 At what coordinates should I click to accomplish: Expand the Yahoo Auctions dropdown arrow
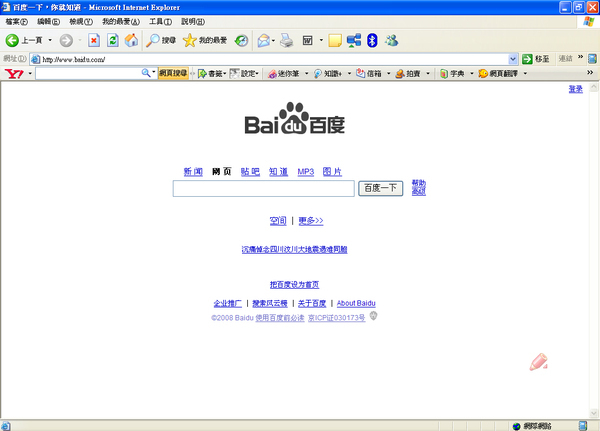(x=428, y=73)
